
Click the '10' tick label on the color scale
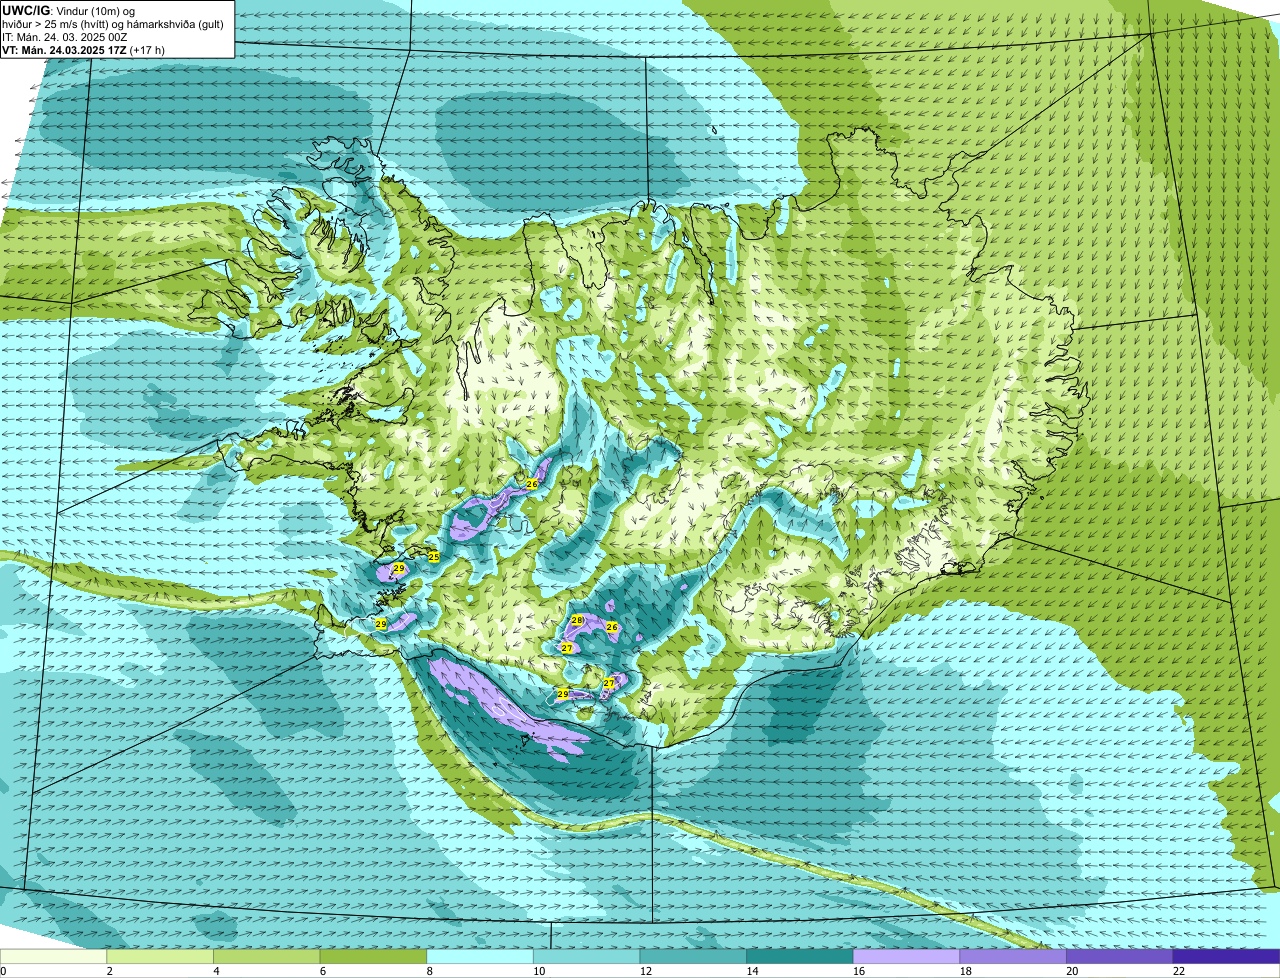[539, 971]
